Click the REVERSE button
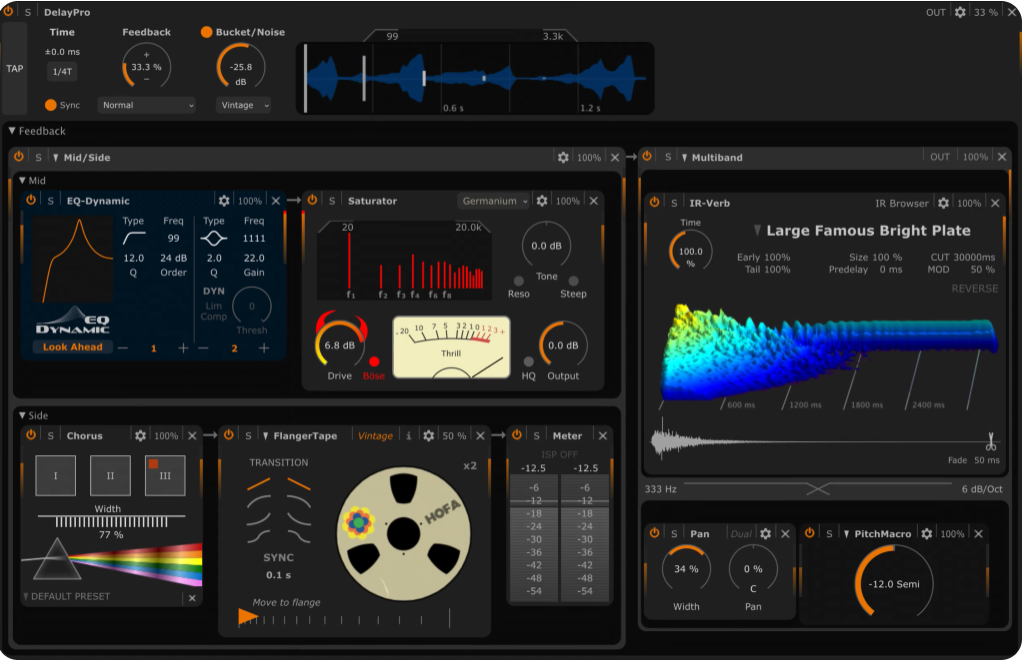 pos(974,289)
